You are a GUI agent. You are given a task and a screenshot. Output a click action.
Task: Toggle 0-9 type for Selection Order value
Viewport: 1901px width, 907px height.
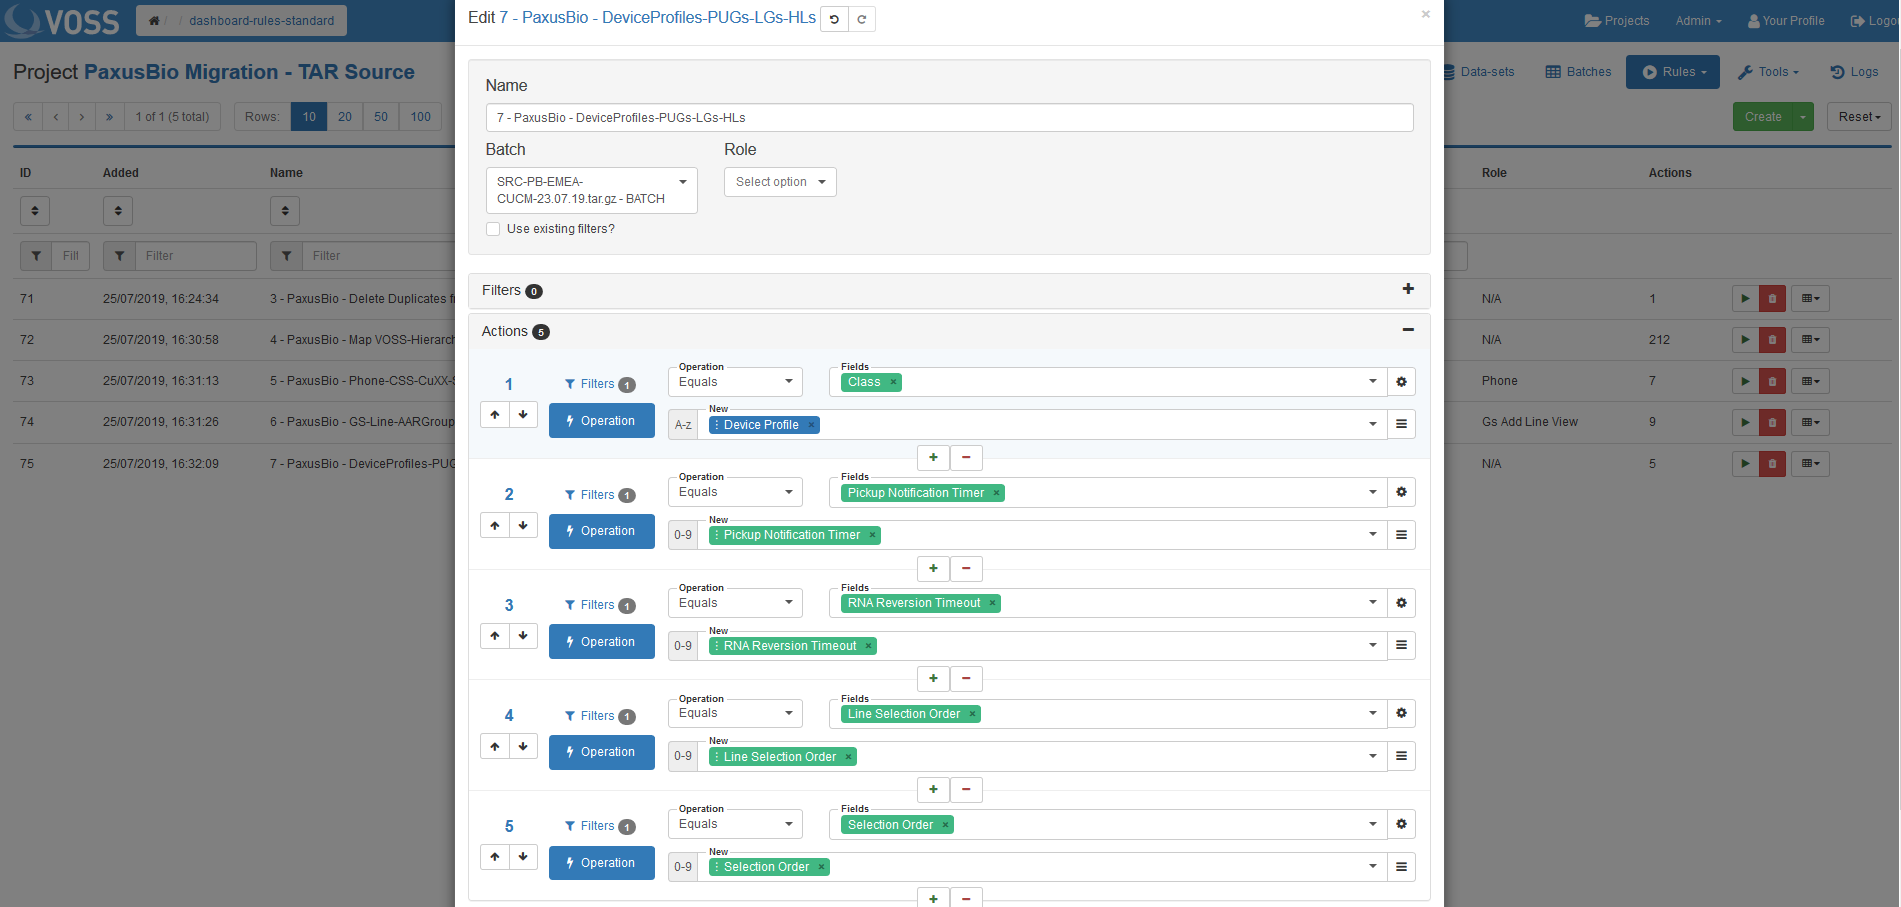(x=683, y=867)
